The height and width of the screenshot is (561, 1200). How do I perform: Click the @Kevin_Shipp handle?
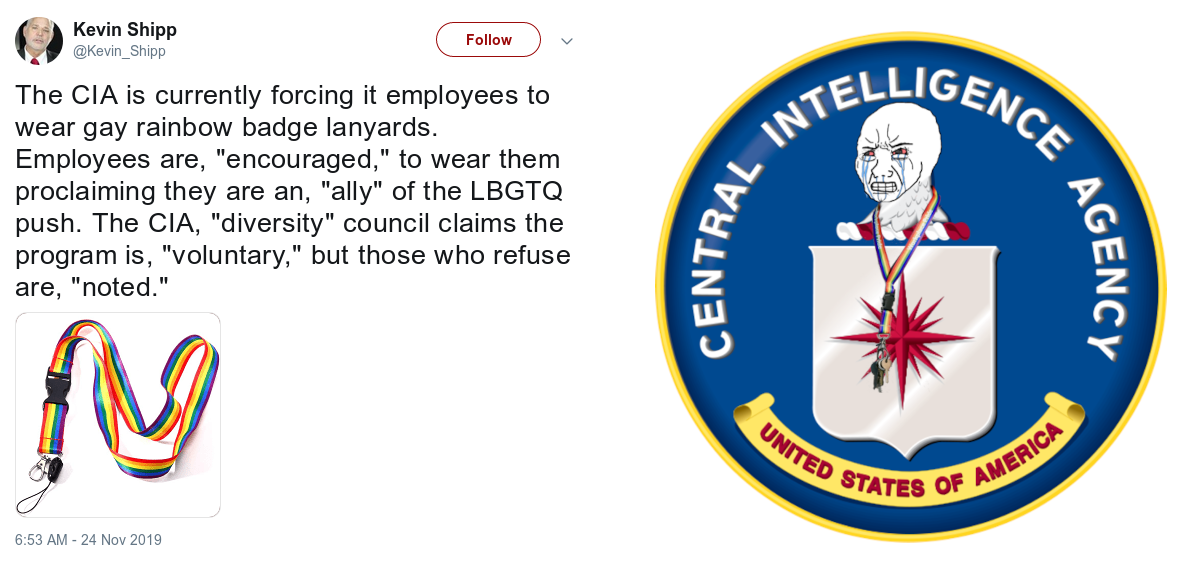click(x=119, y=51)
